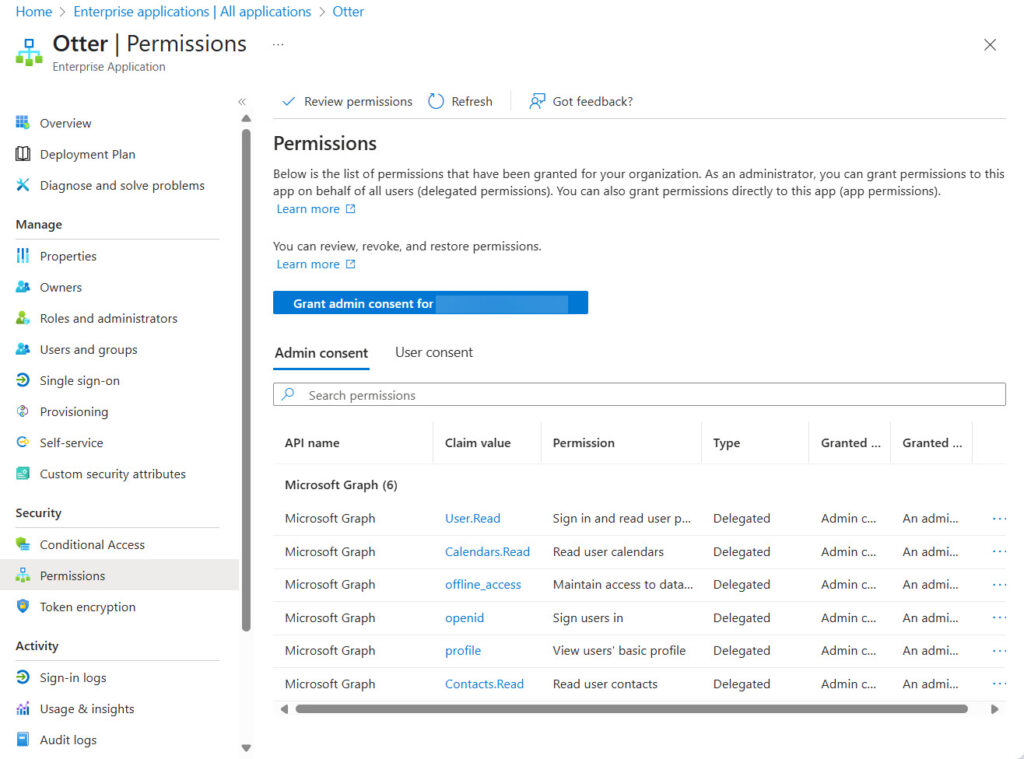The image size is (1024, 759).
Task: Open row menu for profile permission
Action: tap(999, 651)
